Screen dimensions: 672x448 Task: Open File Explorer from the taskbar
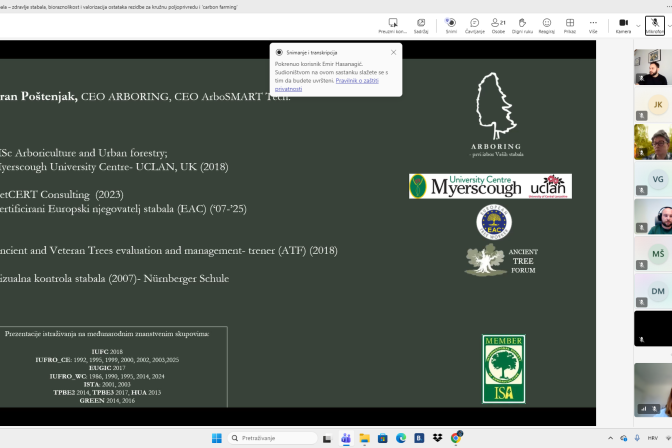click(364, 438)
